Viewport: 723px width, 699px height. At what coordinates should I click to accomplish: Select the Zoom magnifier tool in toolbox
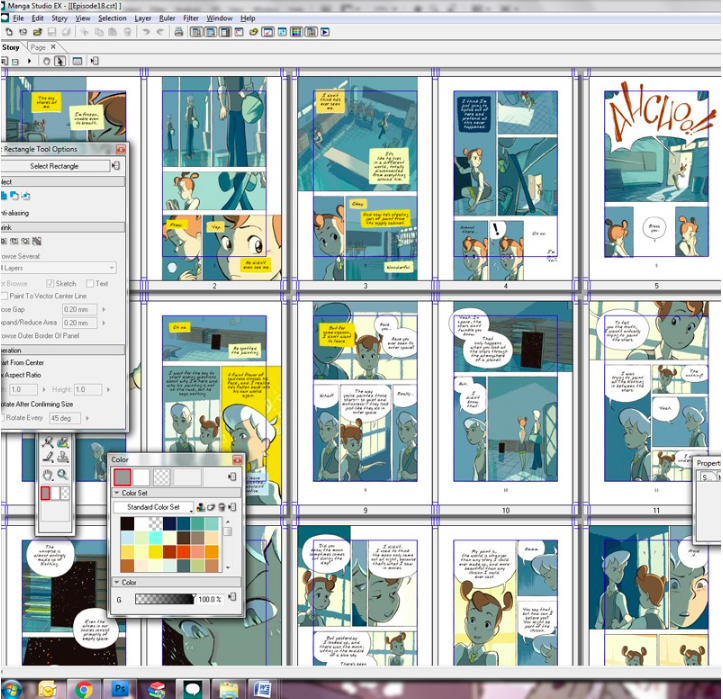pos(63,474)
